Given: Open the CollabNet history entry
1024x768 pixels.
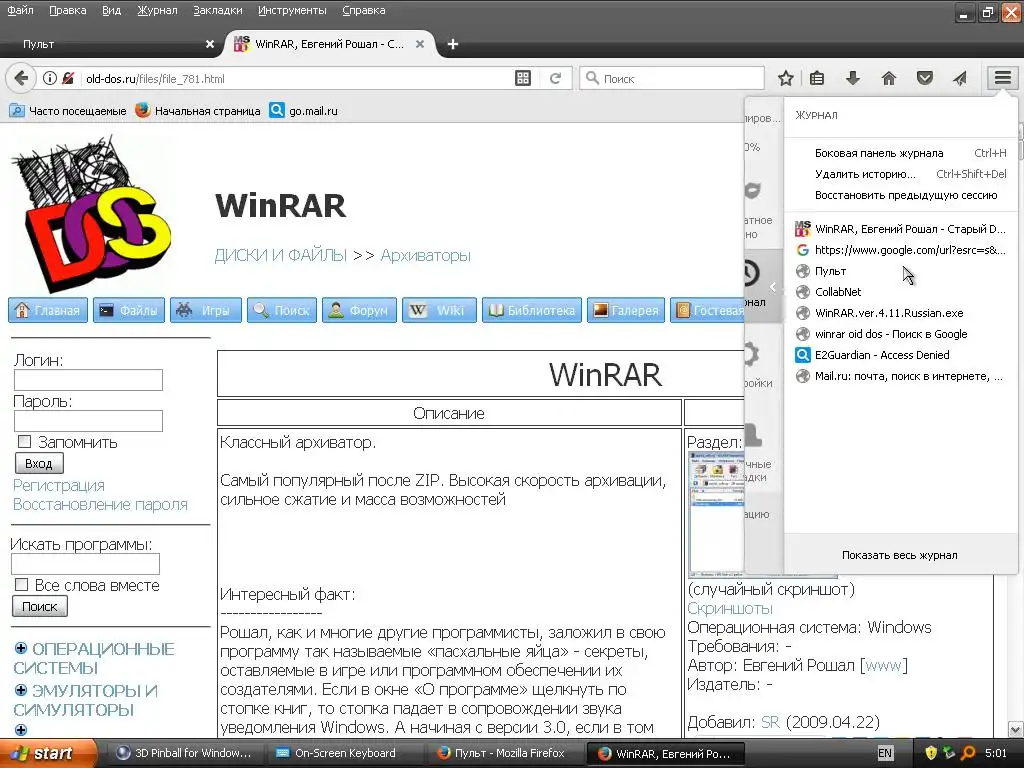Looking at the screenshot, I should click(x=901, y=291).
